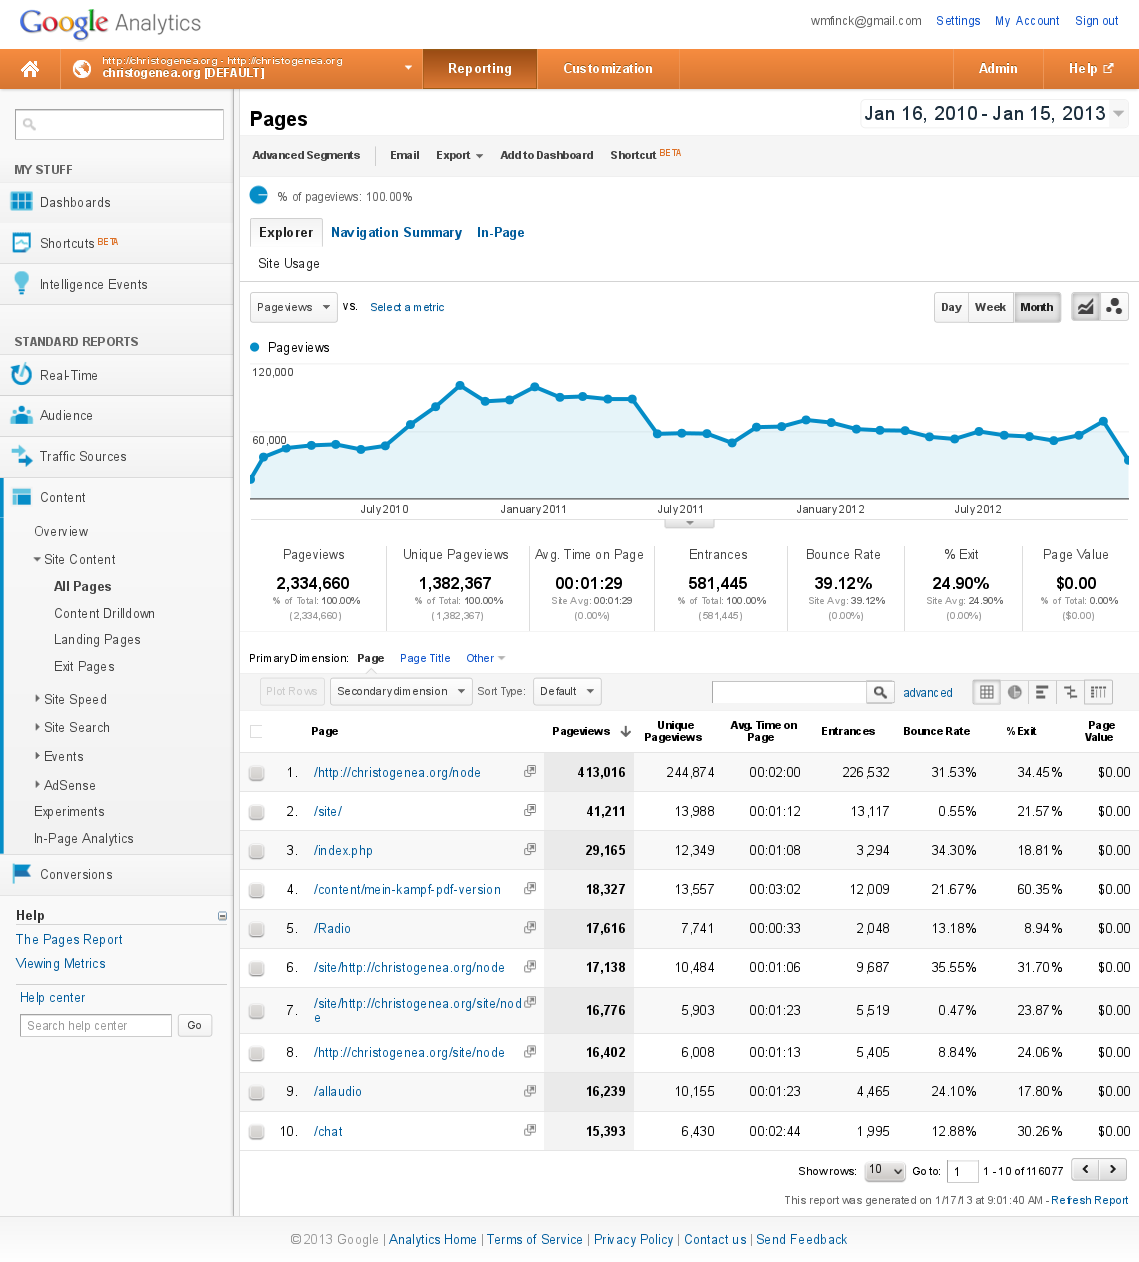Open the Secondary dimension dropdown
Screen dimensions: 1139x1262
401,692
